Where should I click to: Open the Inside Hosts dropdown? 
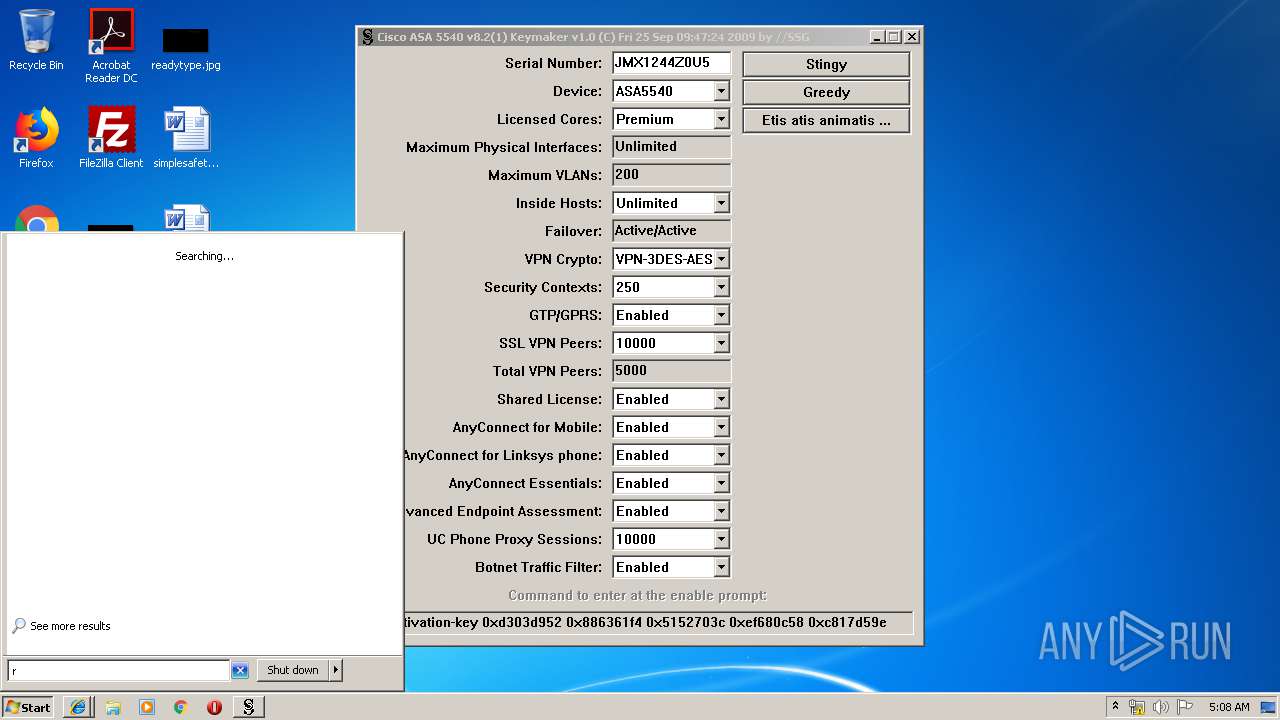click(x=722, y=203)
